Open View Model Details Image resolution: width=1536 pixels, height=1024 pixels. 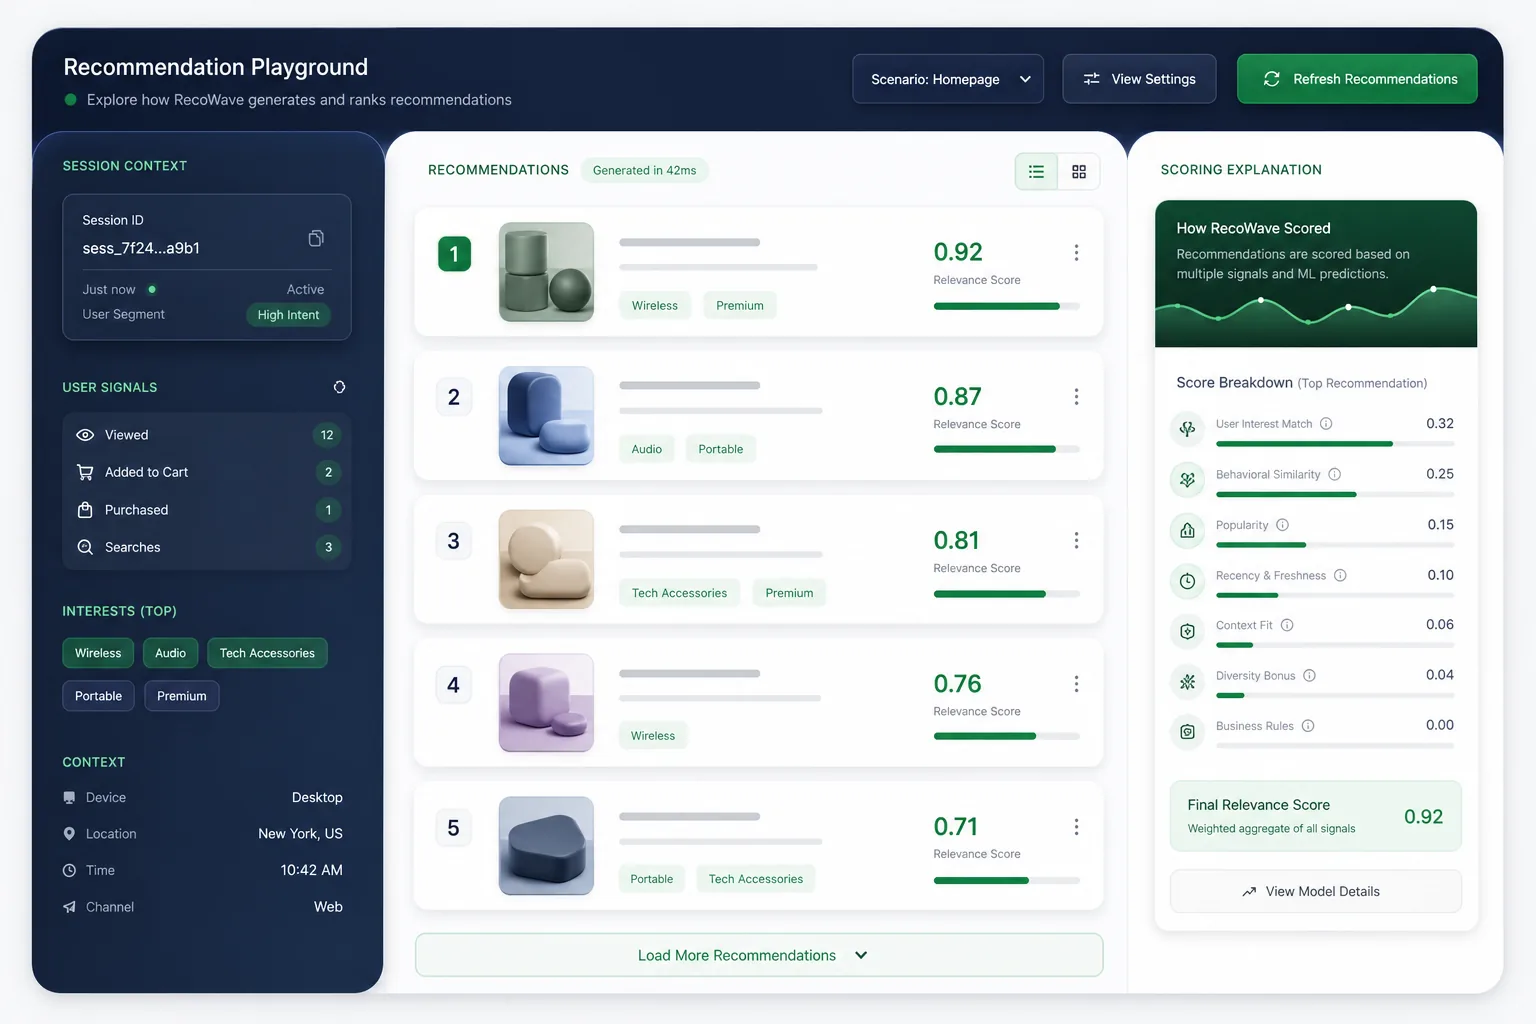[1315, 891]
